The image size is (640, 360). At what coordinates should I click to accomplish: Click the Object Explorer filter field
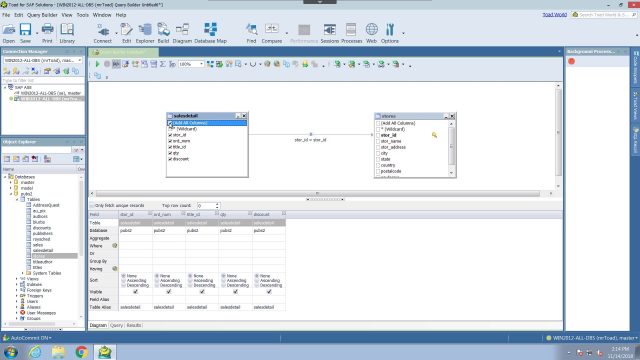pos(36,150)
